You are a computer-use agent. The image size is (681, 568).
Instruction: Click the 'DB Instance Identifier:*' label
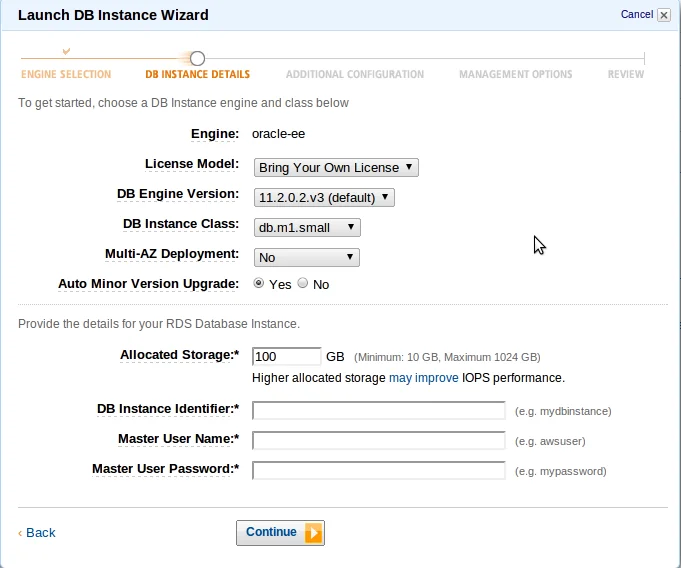(x=168, y=409)
